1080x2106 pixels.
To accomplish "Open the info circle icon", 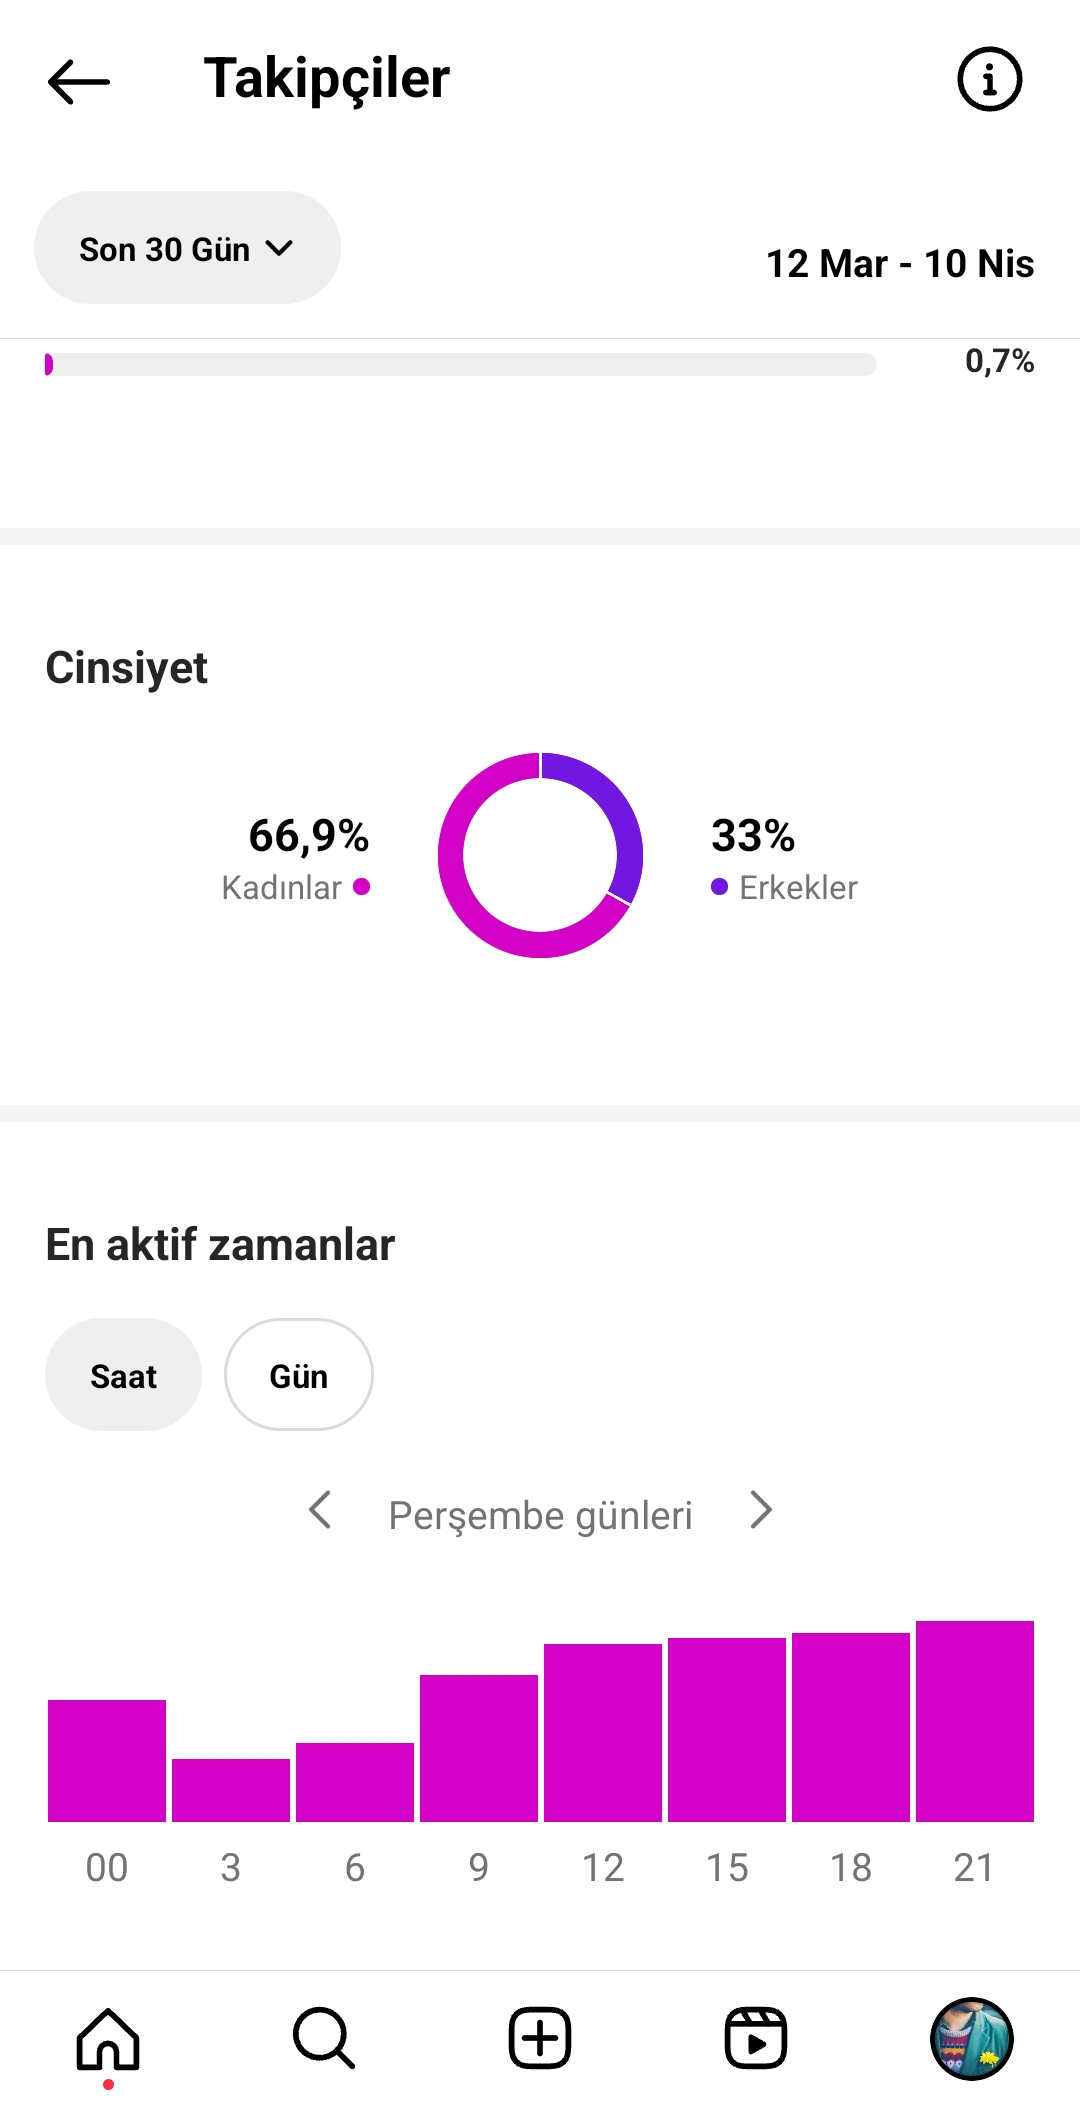I will [x=989, y=79].
